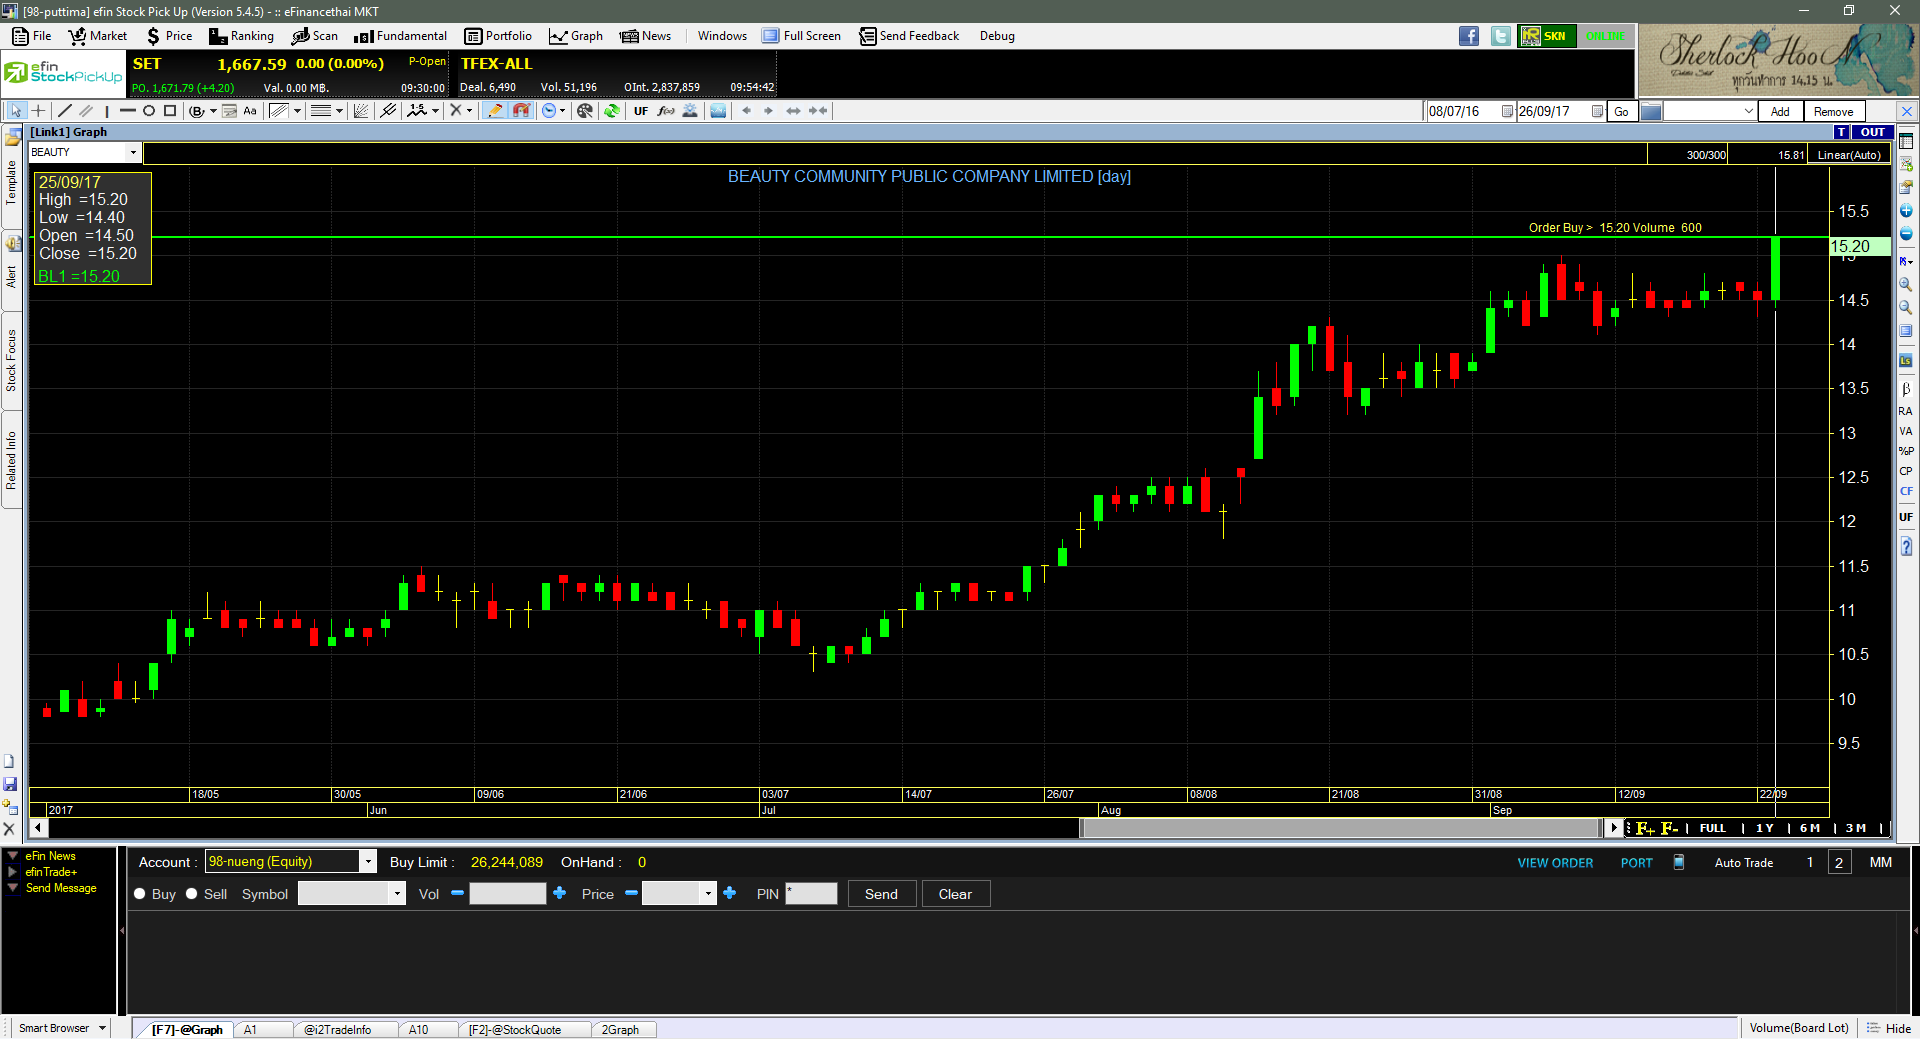
Task: Click the chart horizontal scrollbar thumb
Action: [x=1341, y=827]
